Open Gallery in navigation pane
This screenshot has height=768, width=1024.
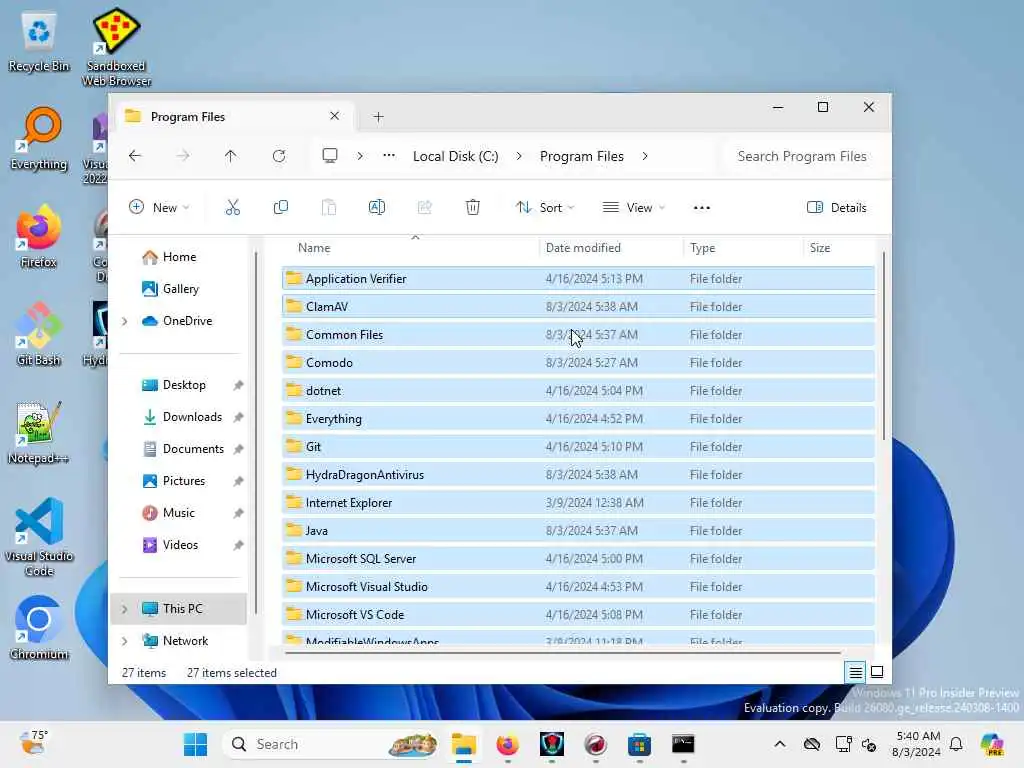point(181,289)
